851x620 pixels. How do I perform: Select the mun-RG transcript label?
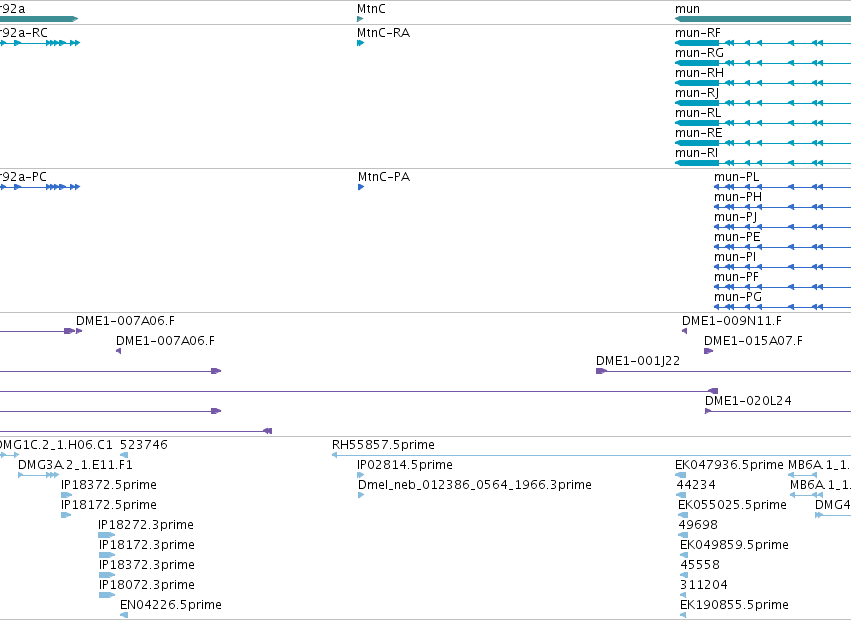tap(699, 53)
